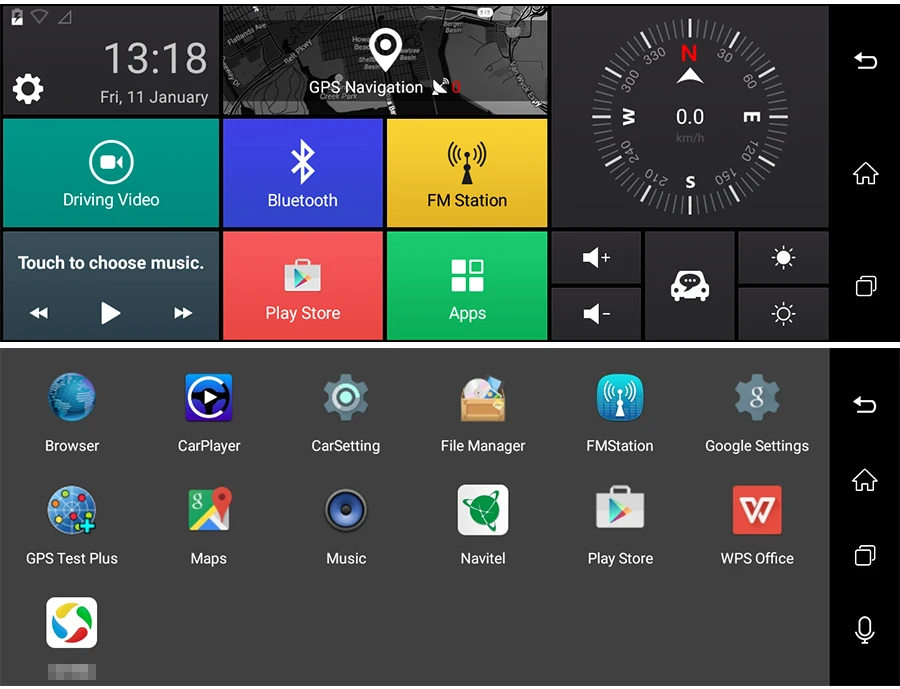This screenshot has width=900, height=689.
Task: Launch the Driving Video tile
Action: pos(111,173)
